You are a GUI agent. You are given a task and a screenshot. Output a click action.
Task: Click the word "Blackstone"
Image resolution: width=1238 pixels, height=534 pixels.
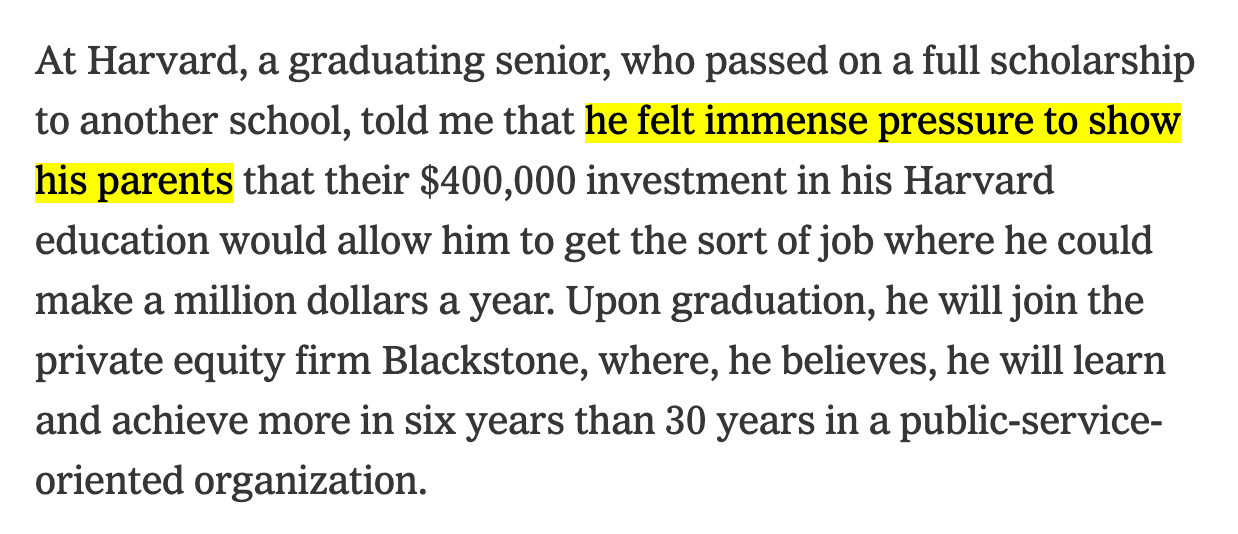click(x=478, y=362)
